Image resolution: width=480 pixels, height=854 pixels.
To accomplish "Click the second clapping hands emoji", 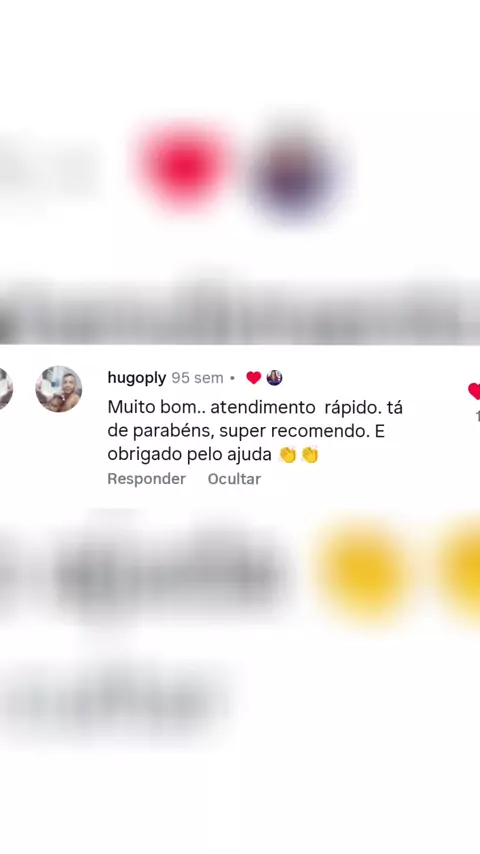I will click(x=309, y=454).
